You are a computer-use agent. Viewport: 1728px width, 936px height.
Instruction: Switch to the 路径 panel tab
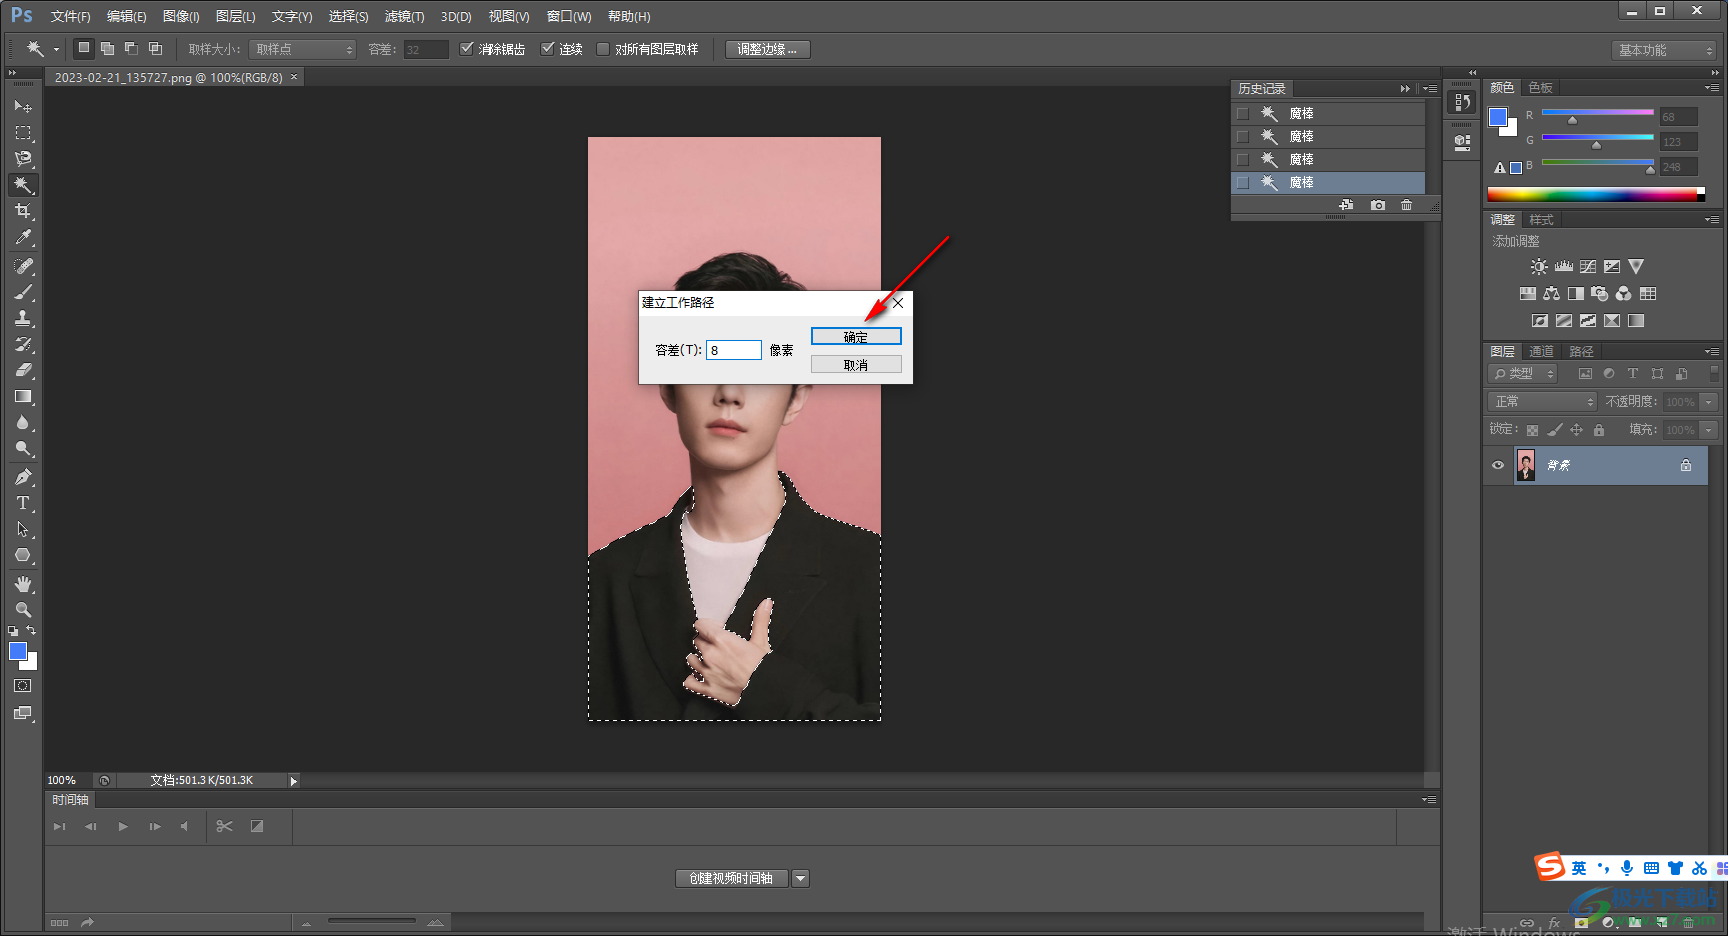coord(1581,351)
